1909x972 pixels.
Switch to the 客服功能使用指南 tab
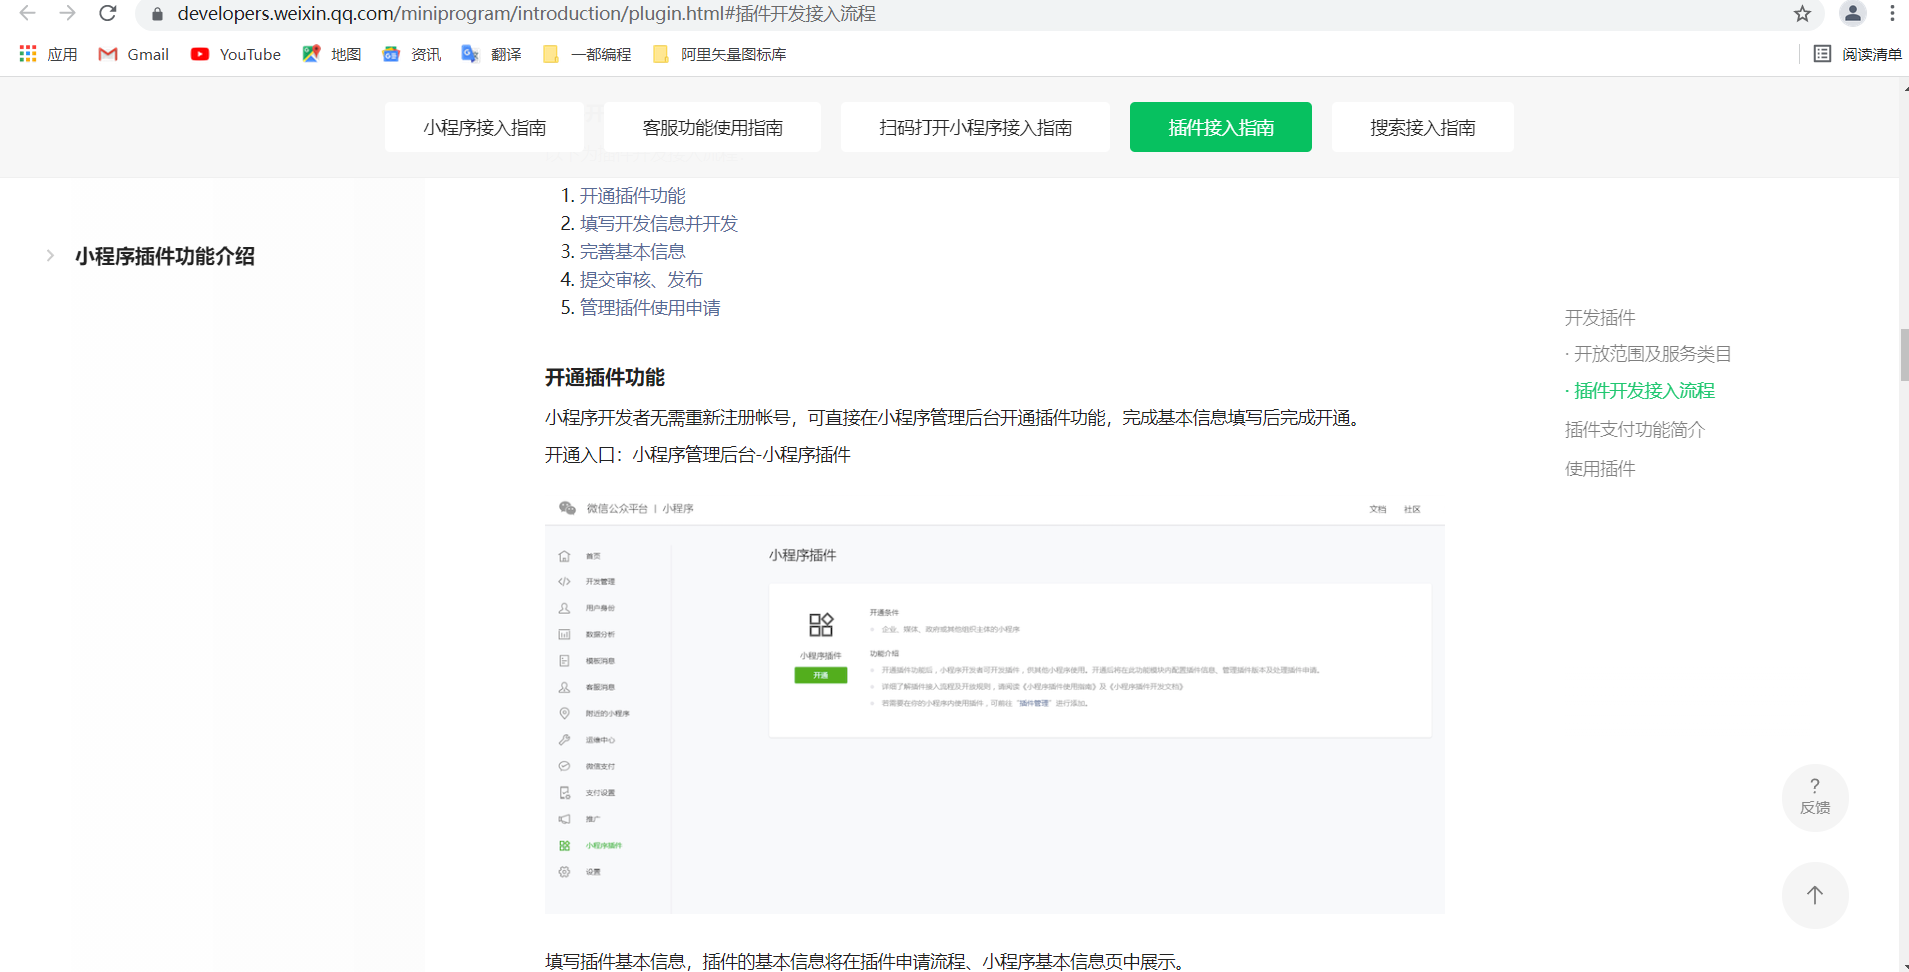click(713, 127)
